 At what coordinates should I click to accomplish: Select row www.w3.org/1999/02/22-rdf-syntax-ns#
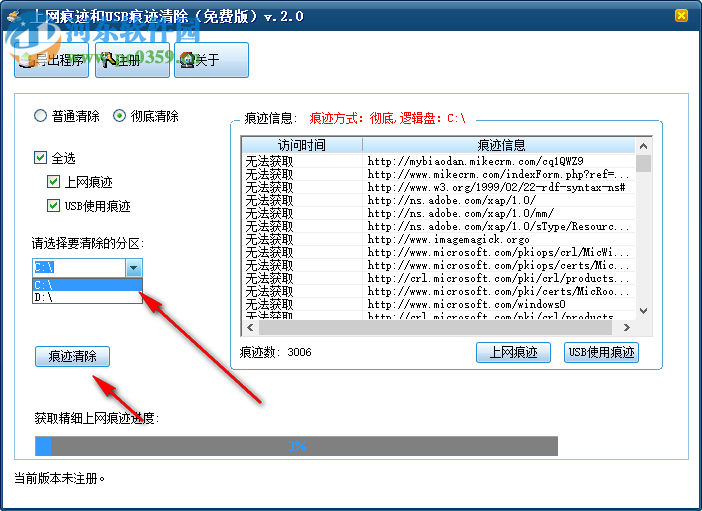pos(438,187)
